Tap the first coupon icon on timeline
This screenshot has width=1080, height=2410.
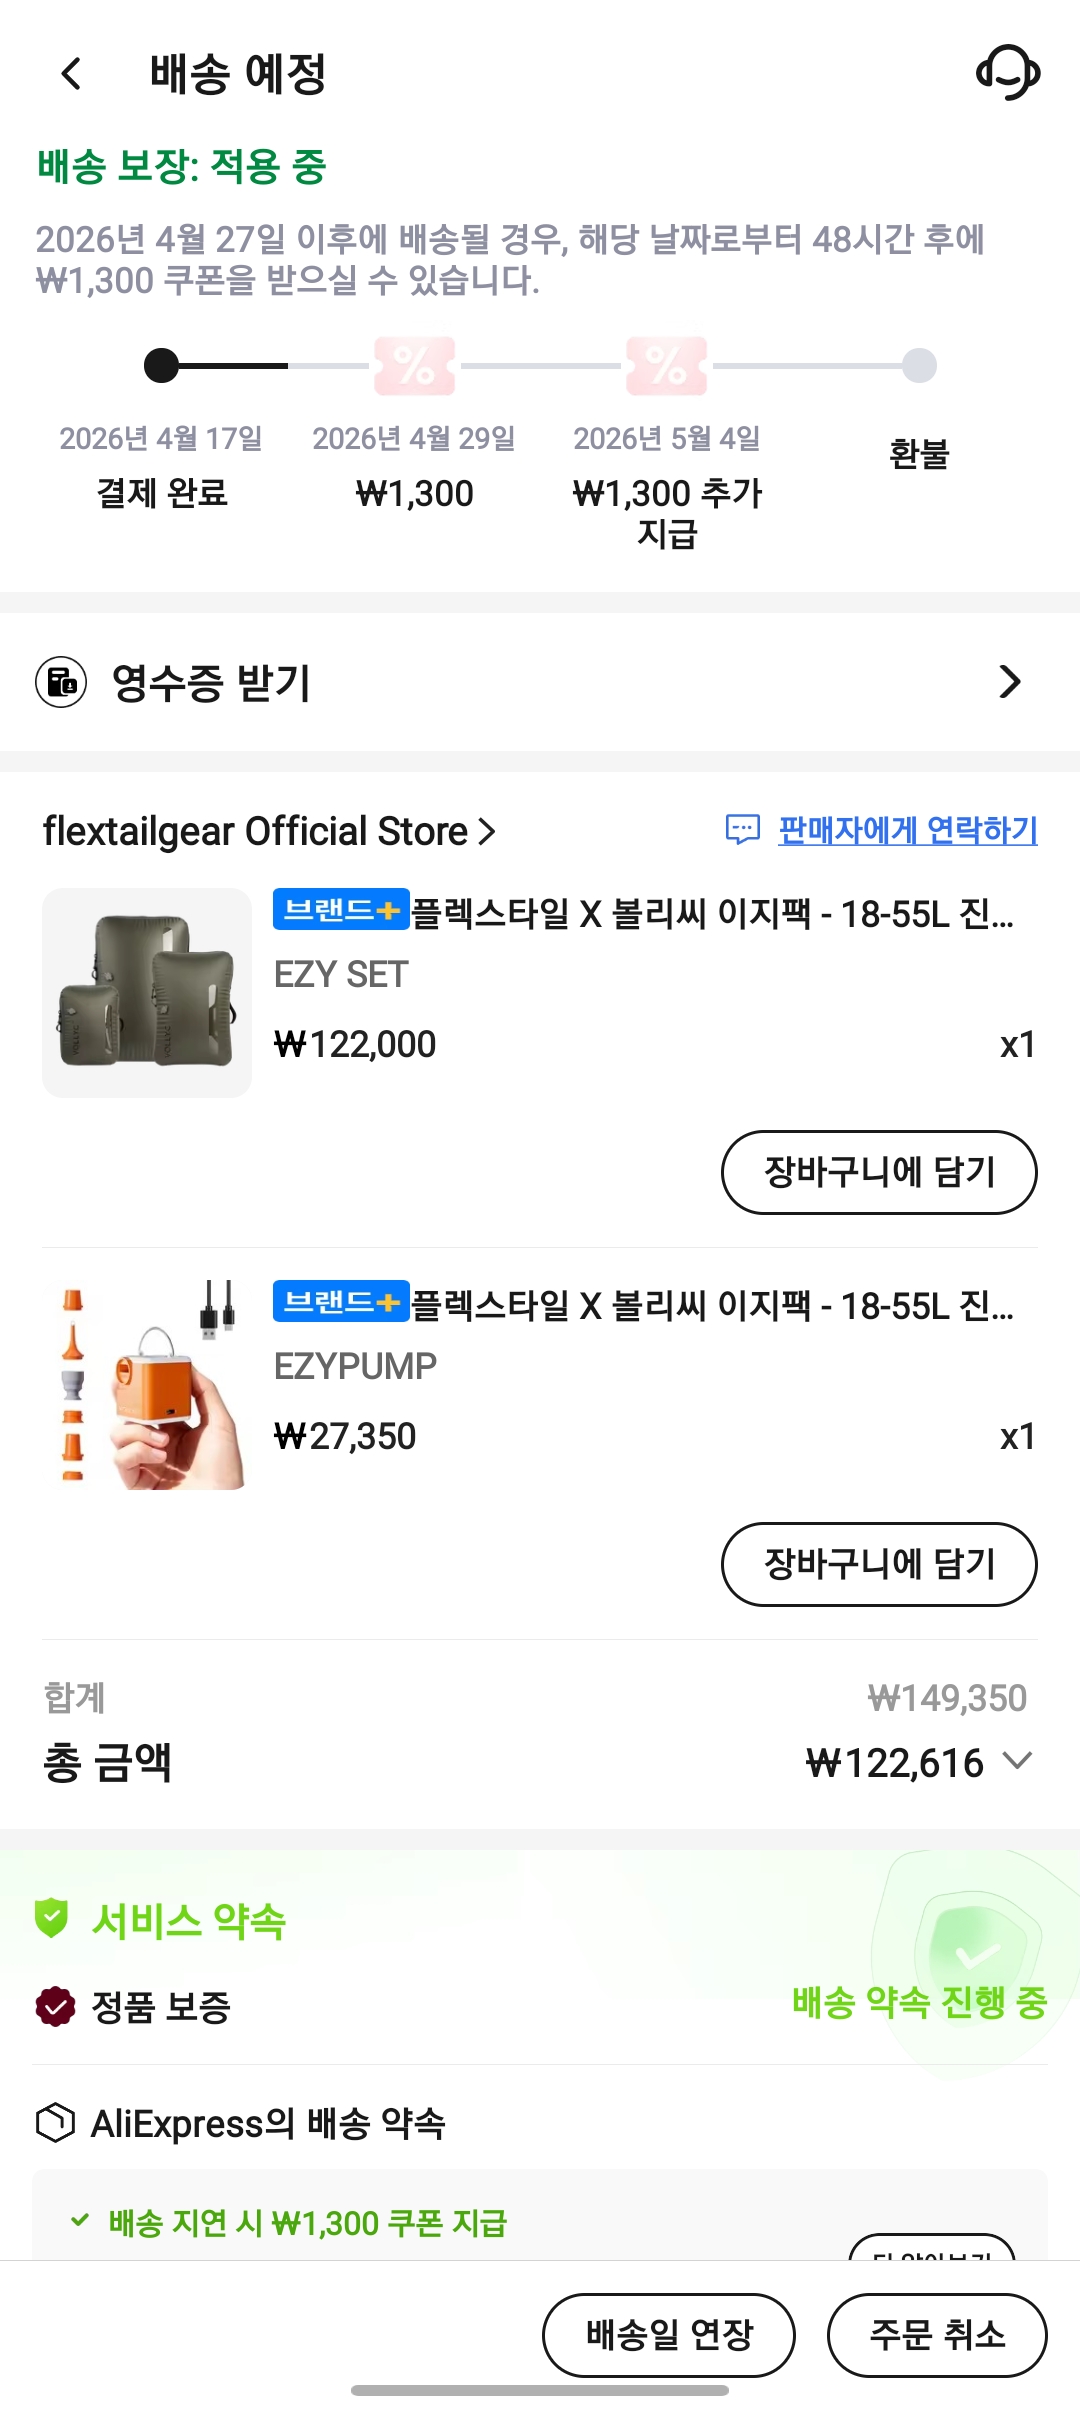point(414,366)
